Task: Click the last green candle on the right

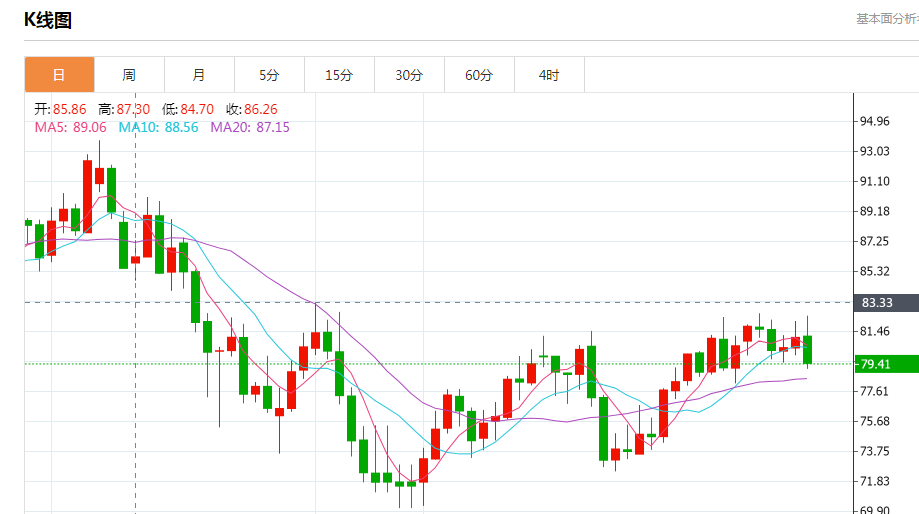Action: [x=807, y=350]
